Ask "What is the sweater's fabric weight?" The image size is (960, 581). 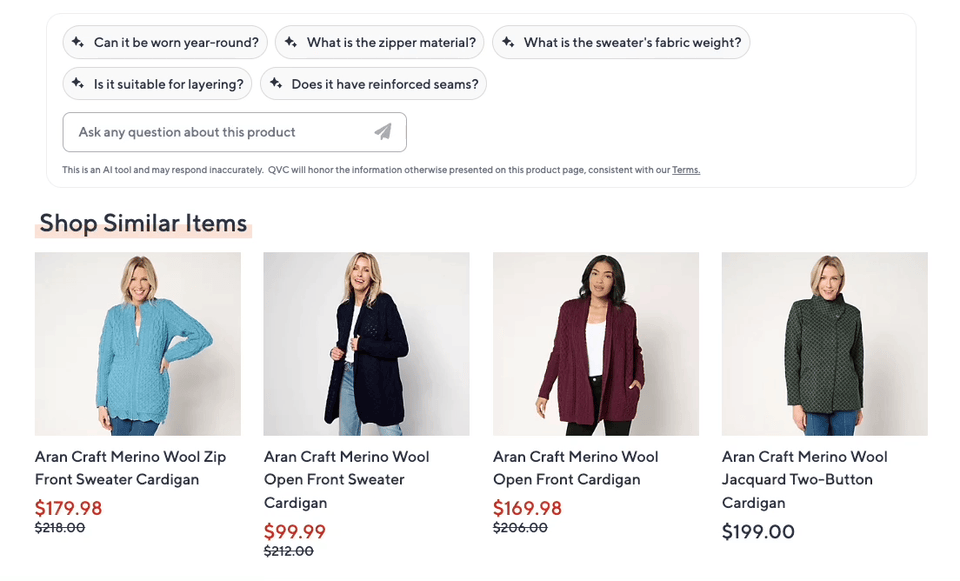(620, 42)
